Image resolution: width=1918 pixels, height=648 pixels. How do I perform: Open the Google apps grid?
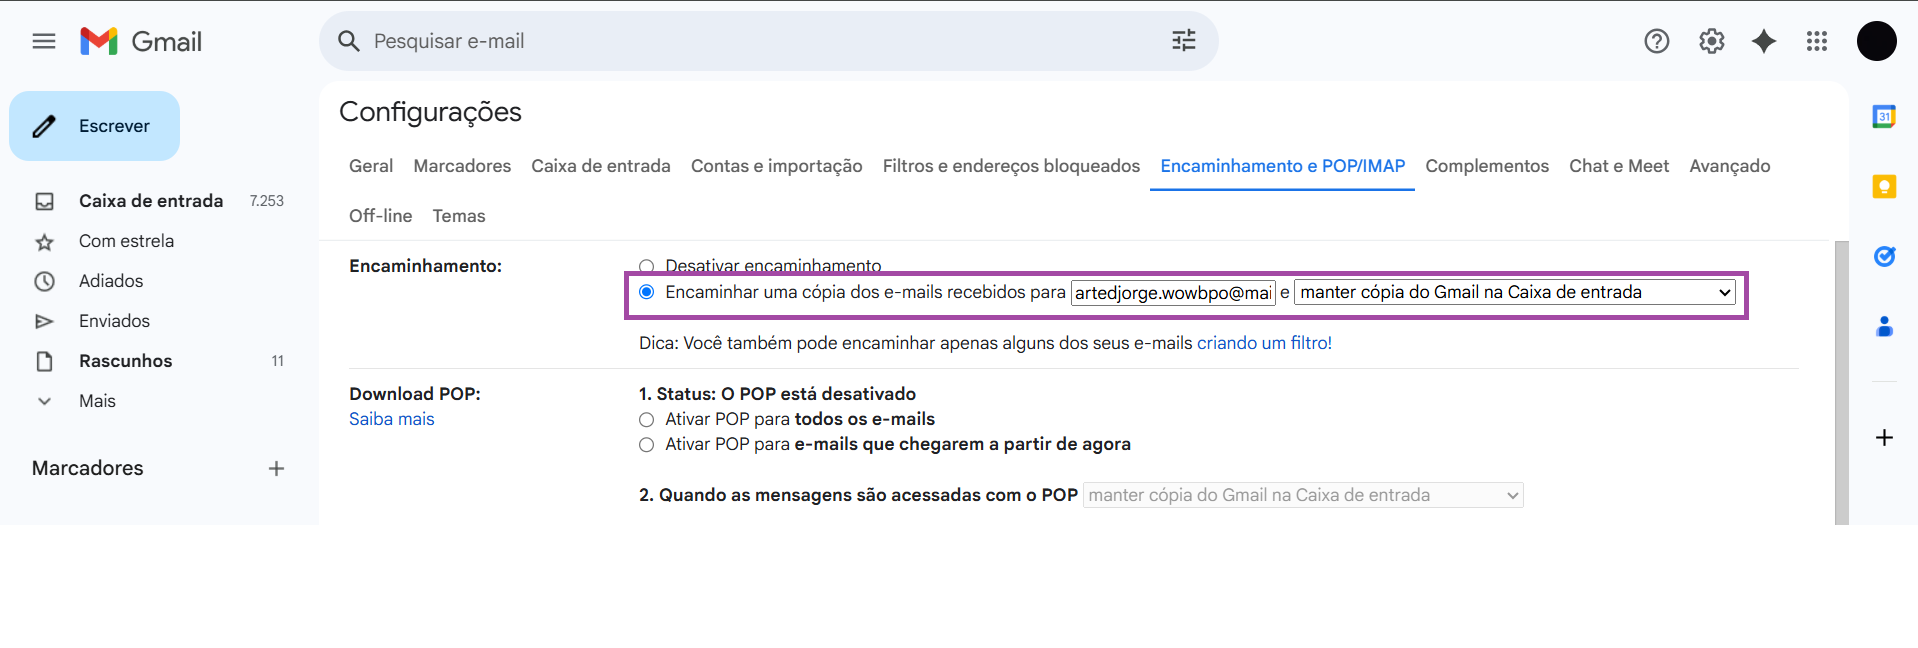pyautogui.click(x=1817, y=41)
